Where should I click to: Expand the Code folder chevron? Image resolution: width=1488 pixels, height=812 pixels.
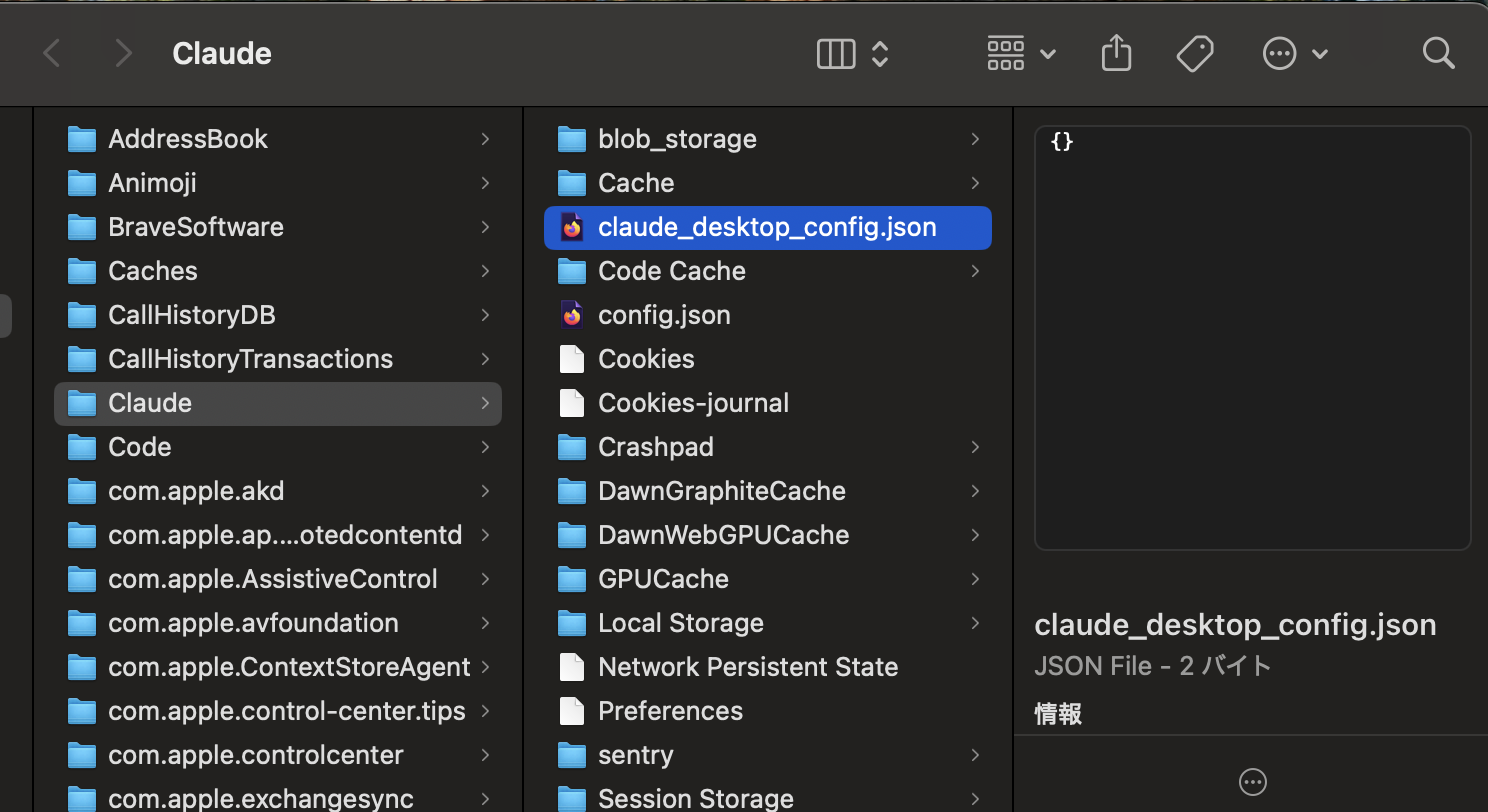coord(485,447)
